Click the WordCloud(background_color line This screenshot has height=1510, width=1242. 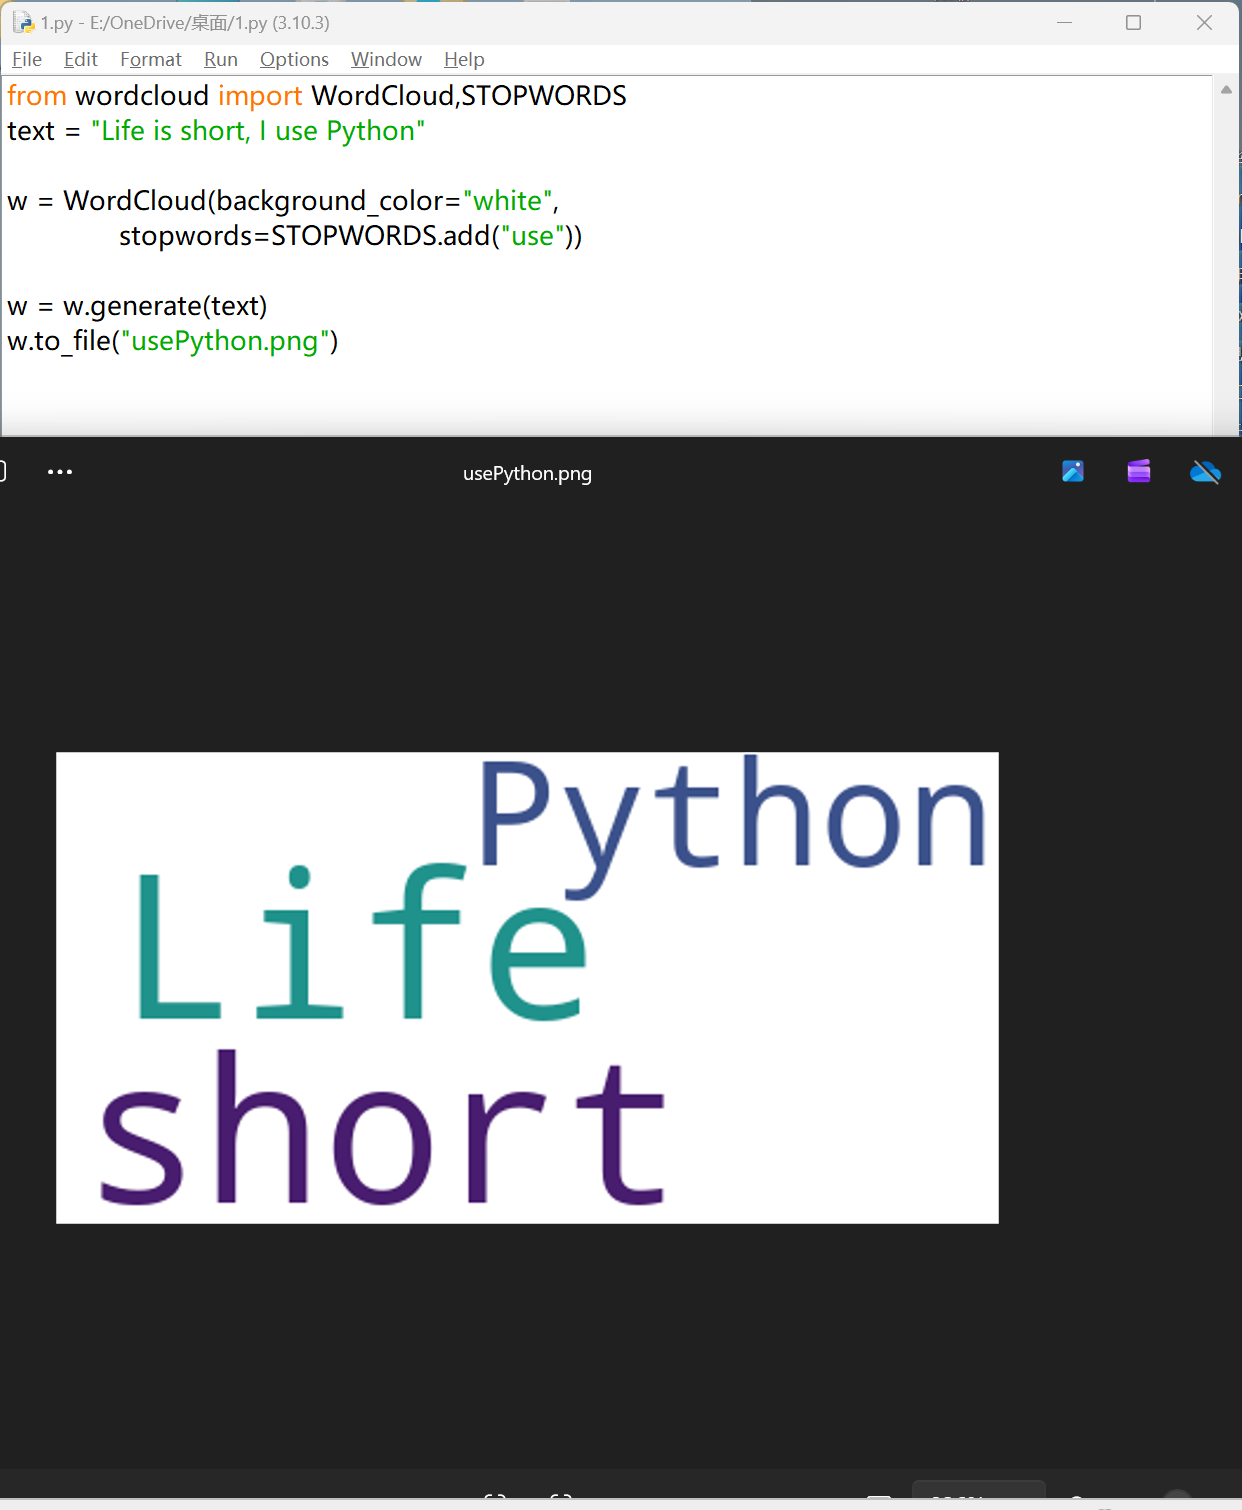283,201
